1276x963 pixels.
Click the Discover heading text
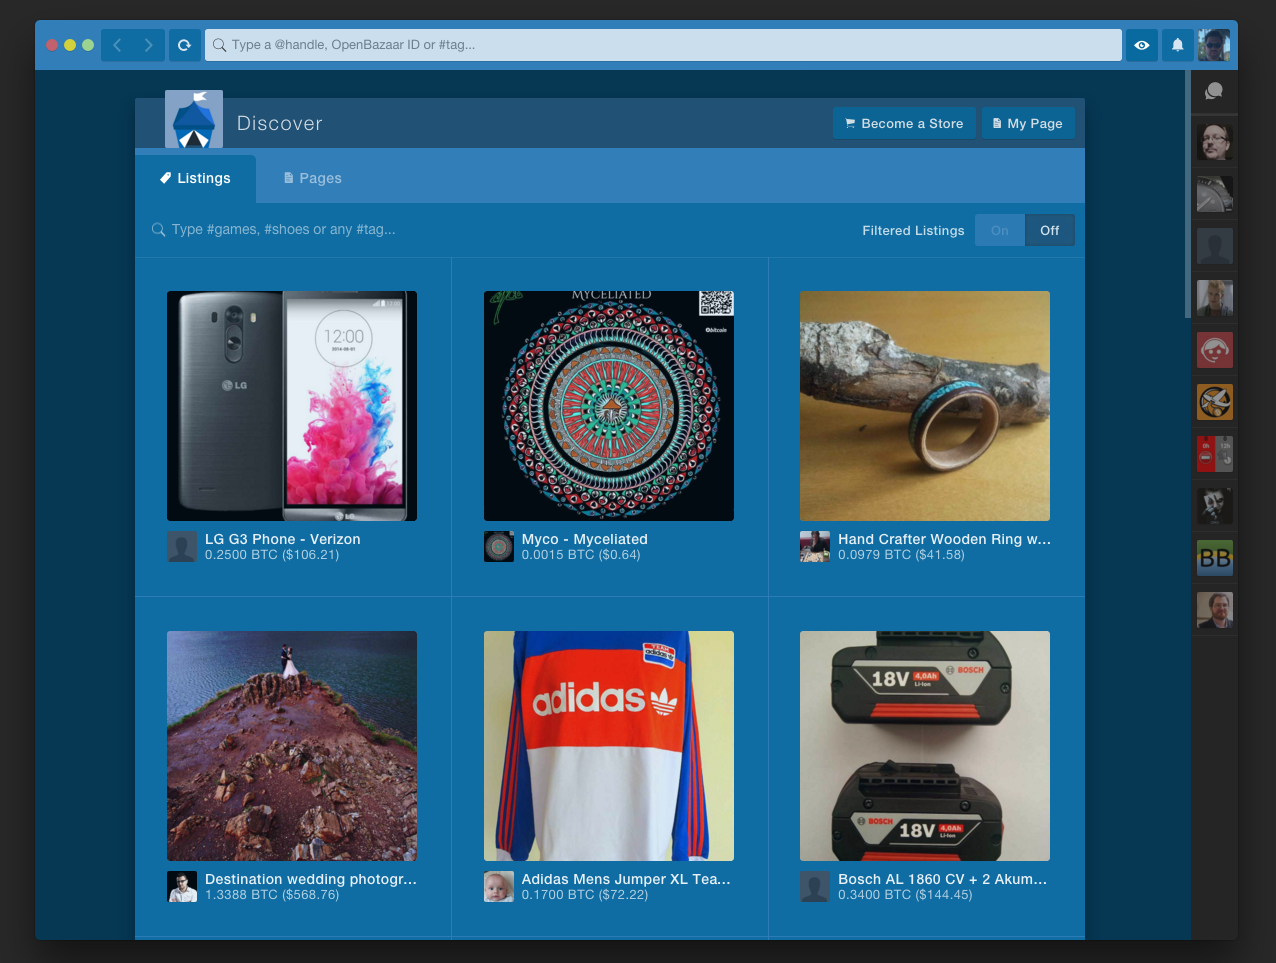[280, 123]
